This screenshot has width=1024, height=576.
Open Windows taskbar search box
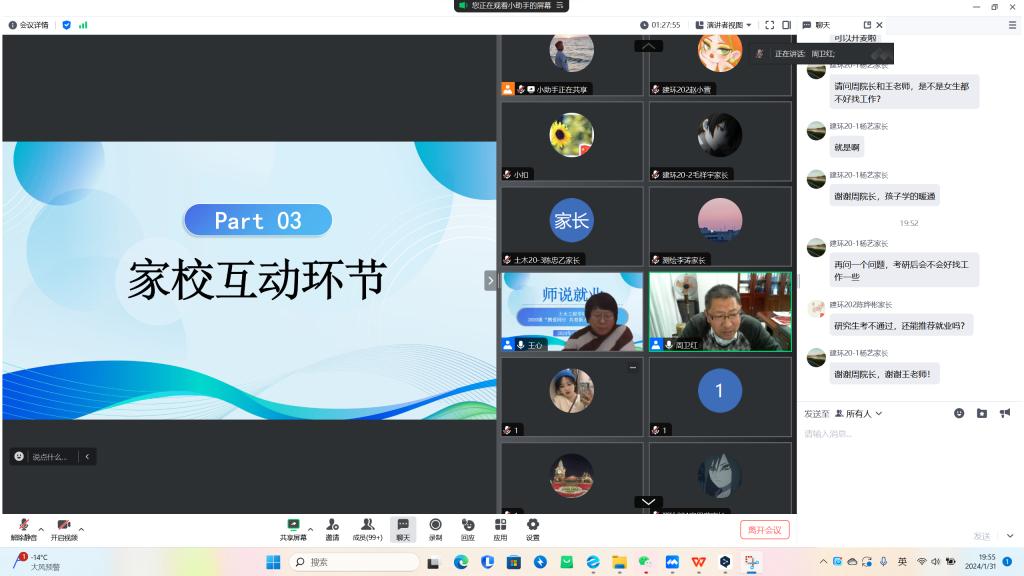pos(354,562)
